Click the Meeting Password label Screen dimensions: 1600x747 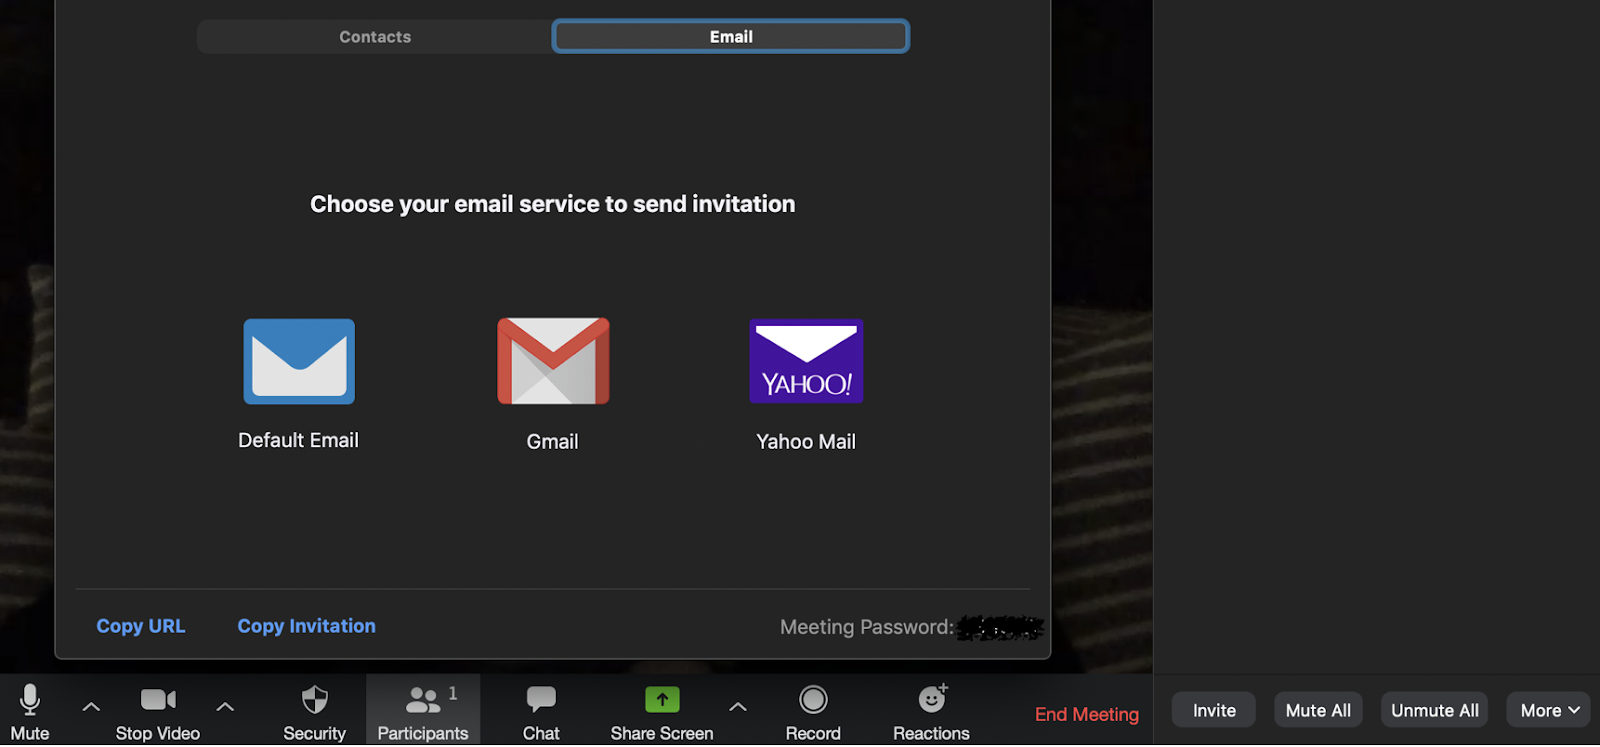point(867,627)
